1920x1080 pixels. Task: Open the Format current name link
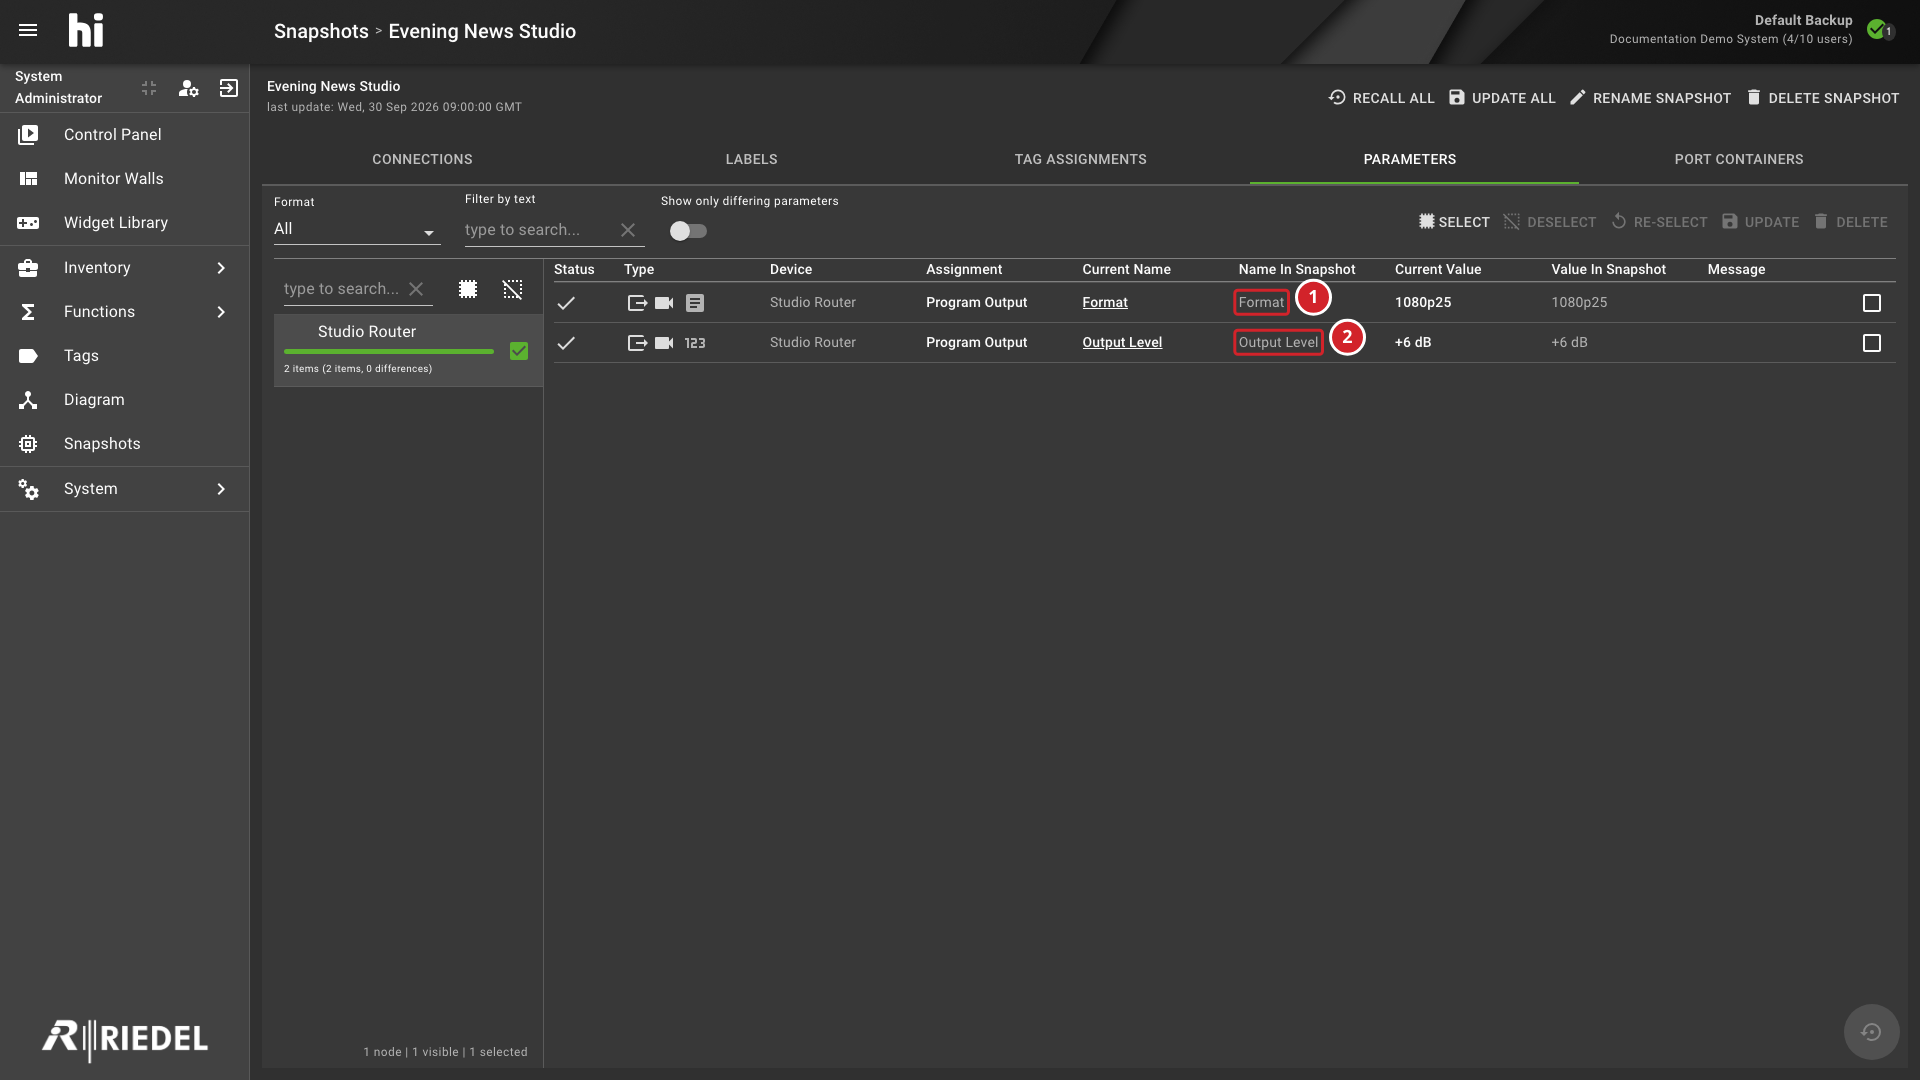(x=1104, y=302)
